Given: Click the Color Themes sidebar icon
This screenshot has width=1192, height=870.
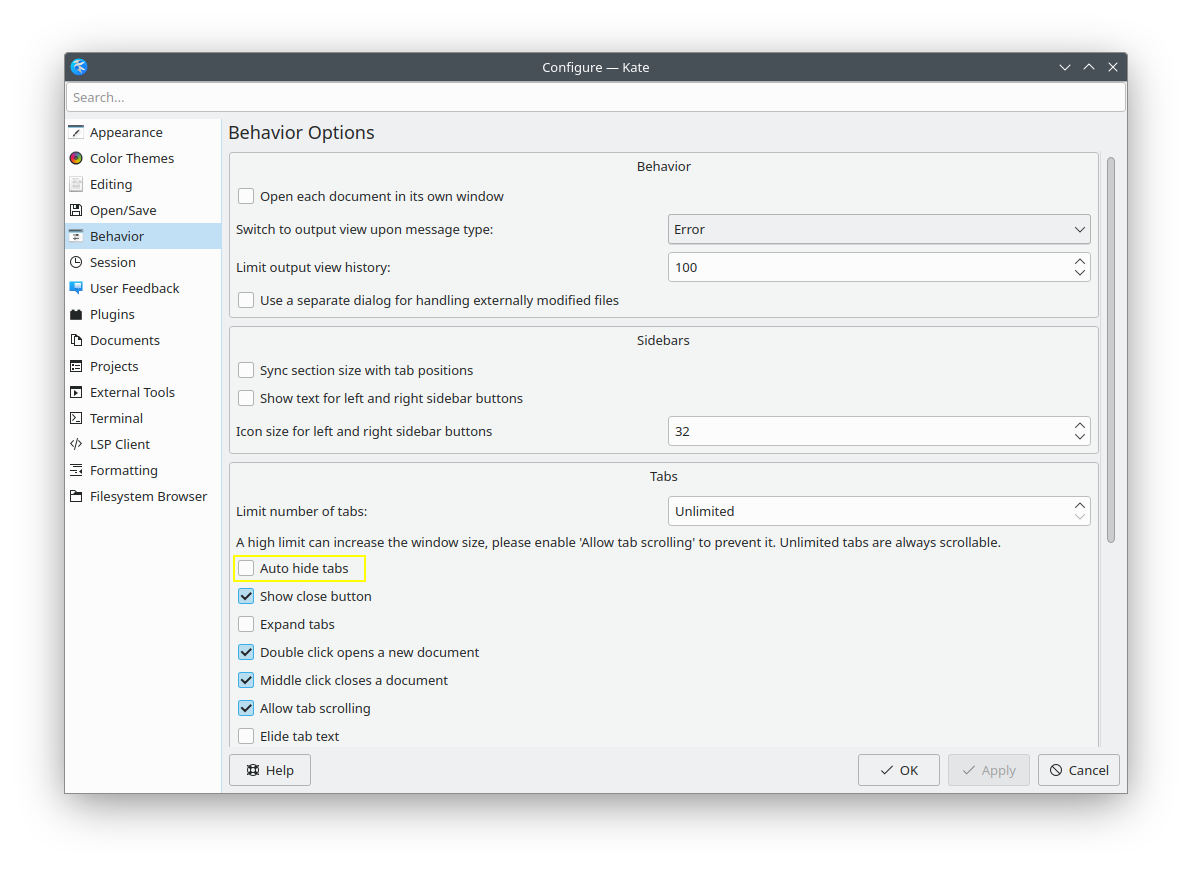Looking at the screenshot, I should (76, 158).
